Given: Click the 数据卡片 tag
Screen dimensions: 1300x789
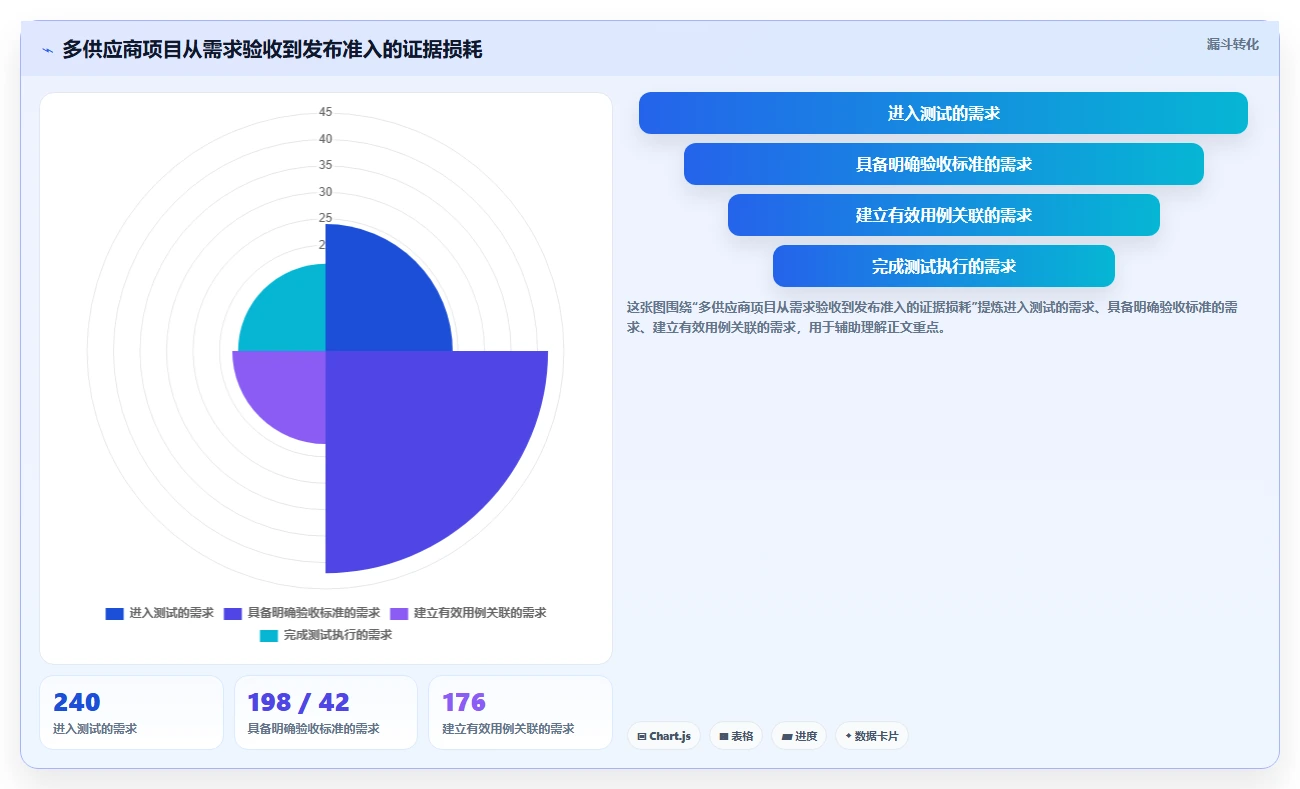Looking at the screenshot, I should (872, 736).
